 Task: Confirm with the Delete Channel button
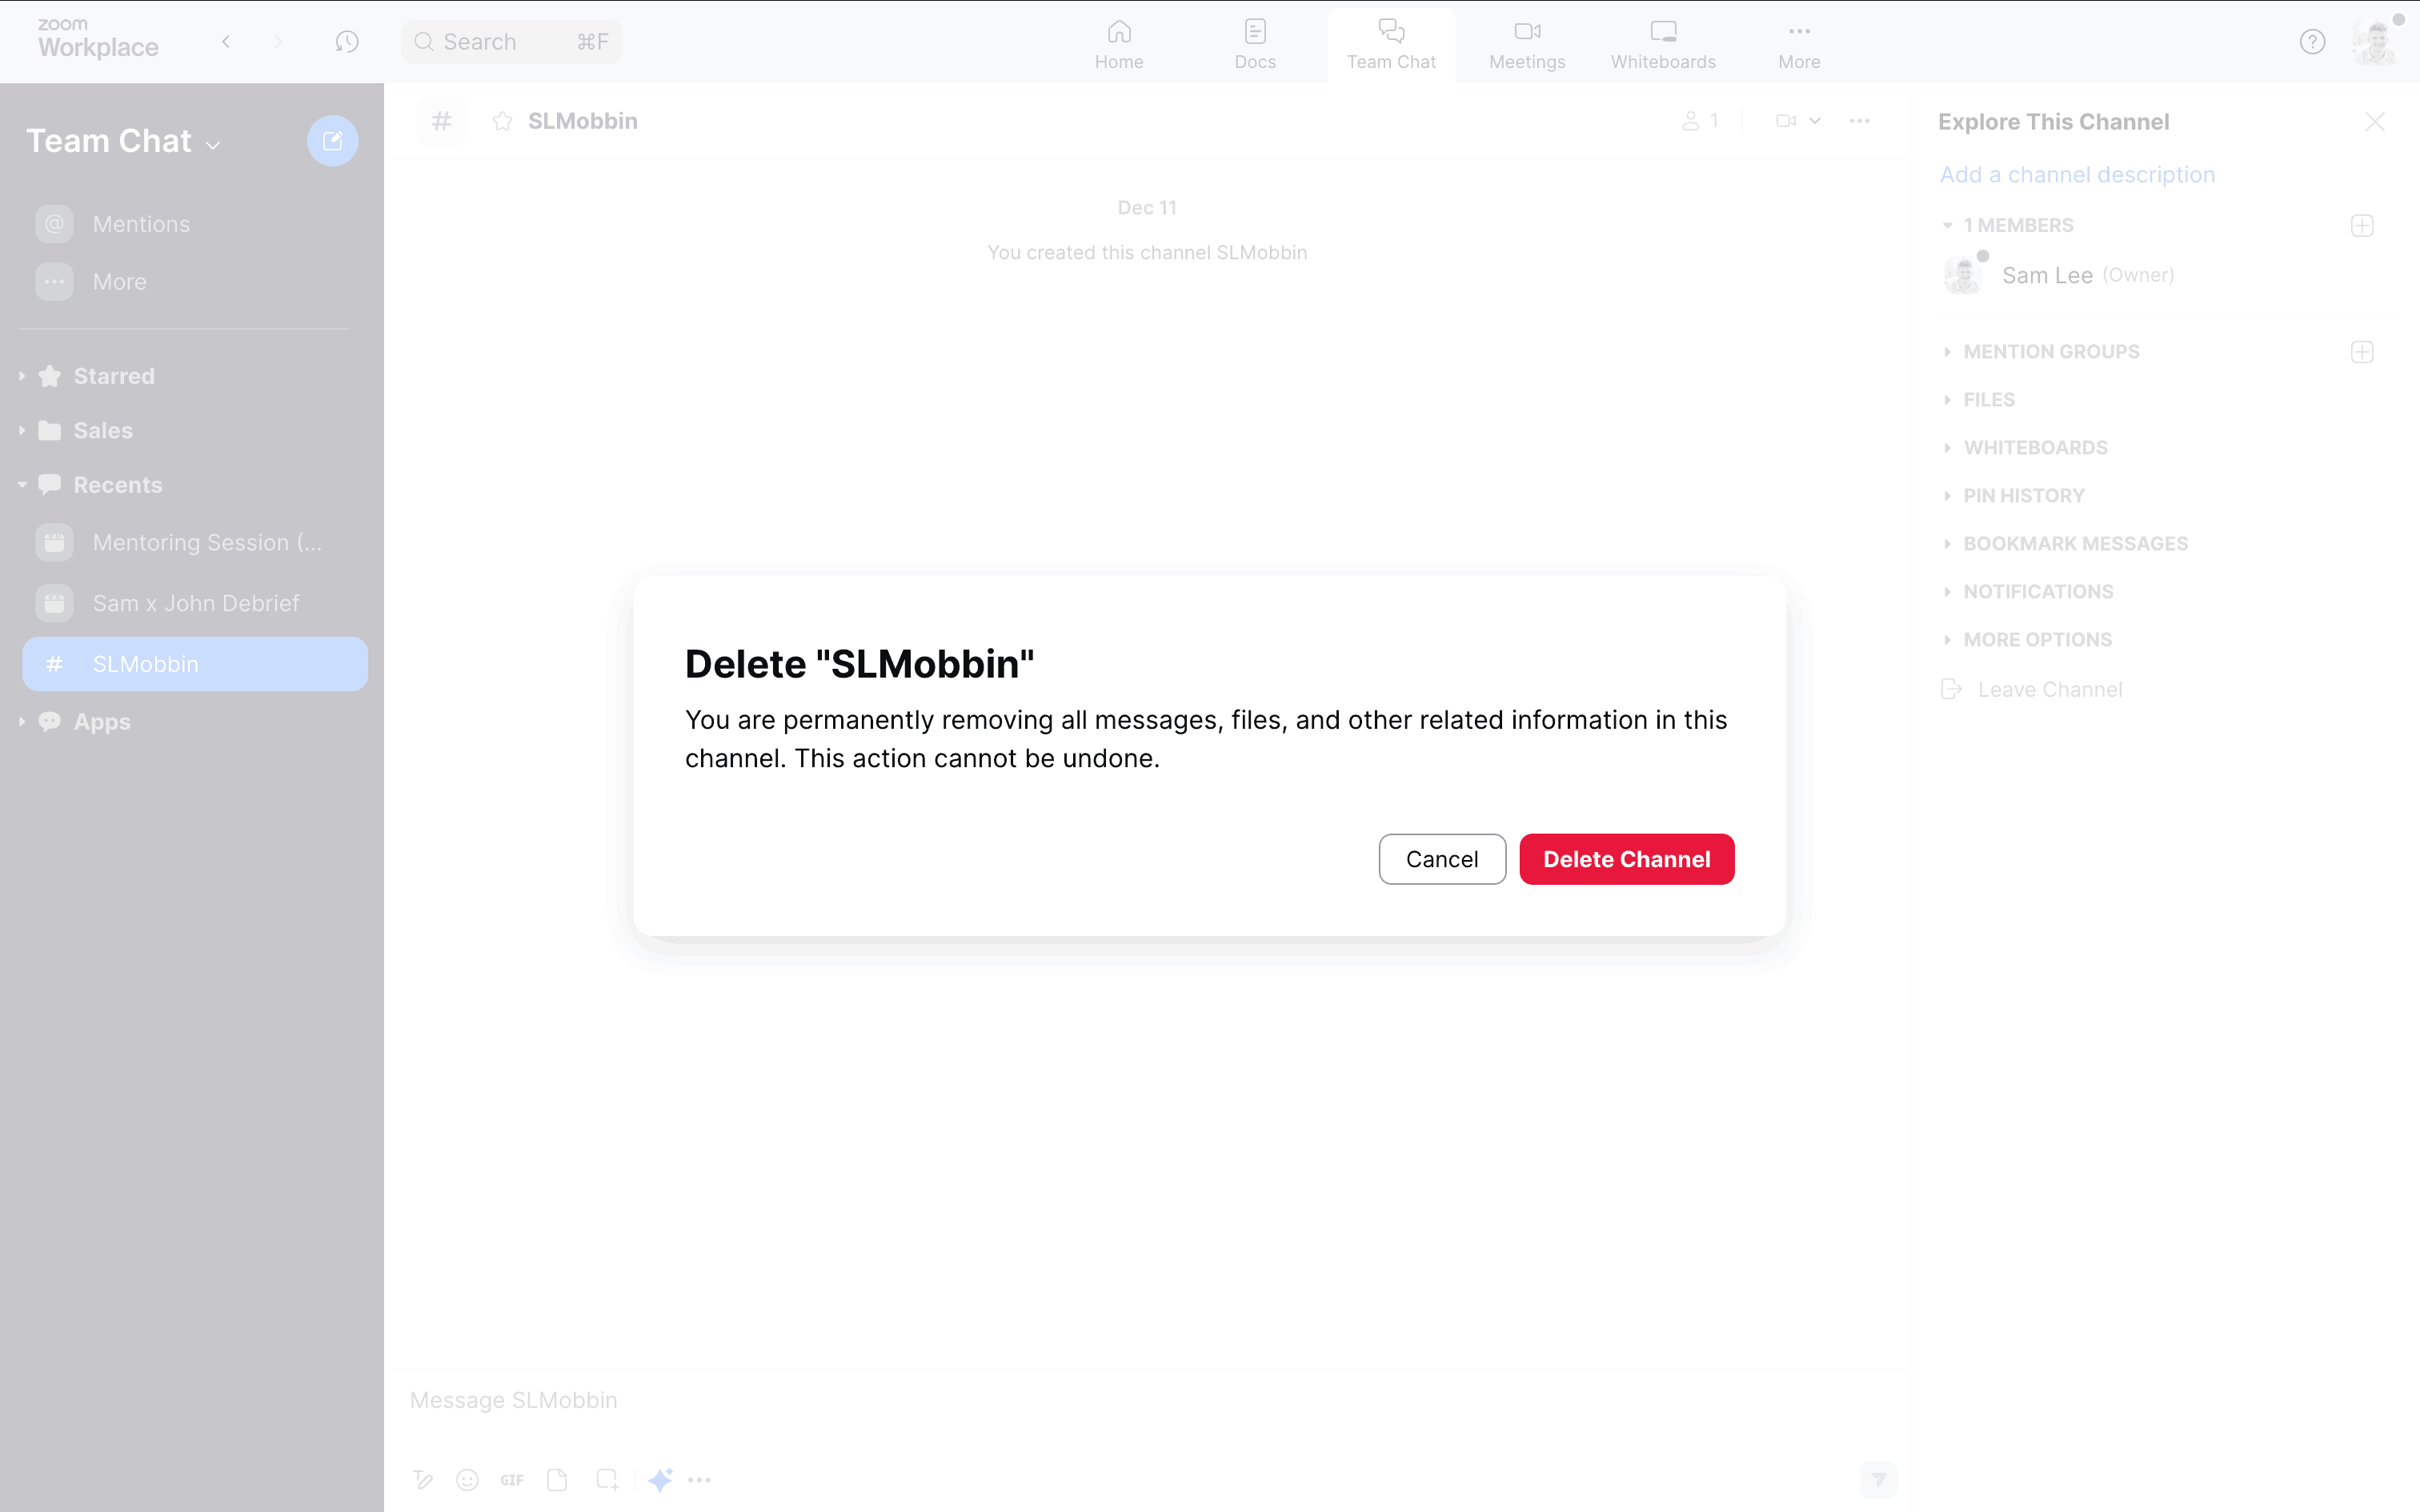coord(1626,859)
